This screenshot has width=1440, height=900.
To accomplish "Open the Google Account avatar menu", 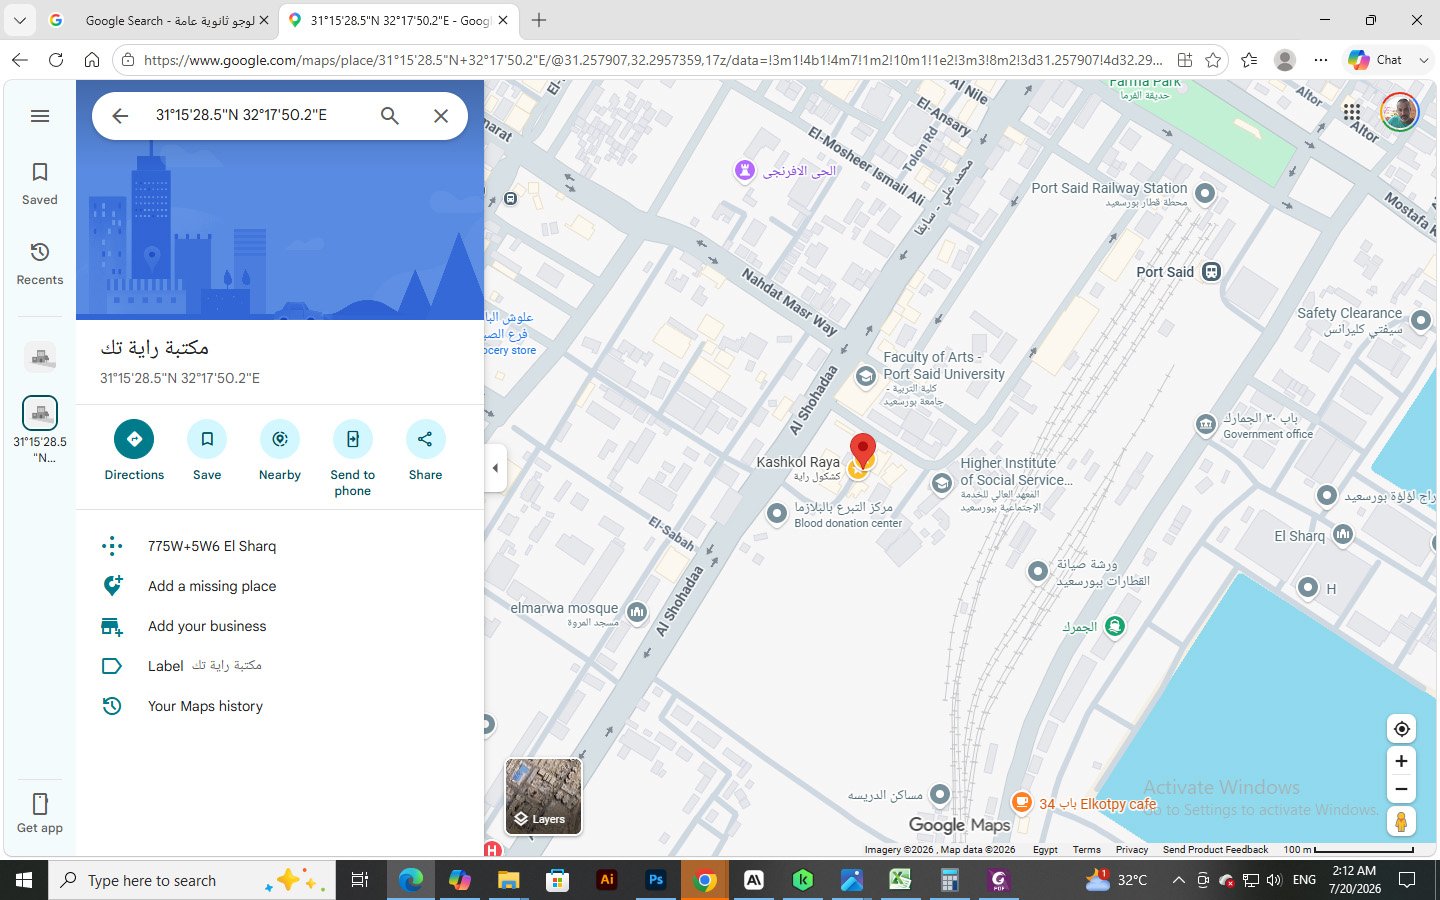I will pyautogui.click(x=1400, y=112).
